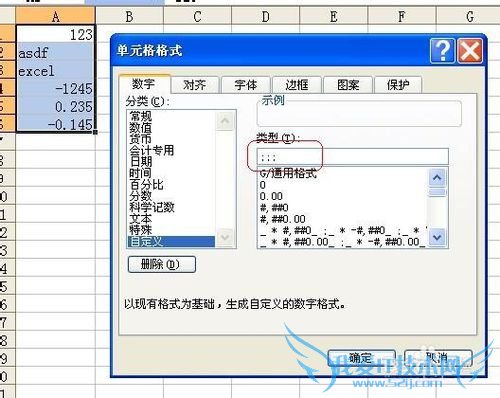Select 自定义 category

click(x=171, y=242)
